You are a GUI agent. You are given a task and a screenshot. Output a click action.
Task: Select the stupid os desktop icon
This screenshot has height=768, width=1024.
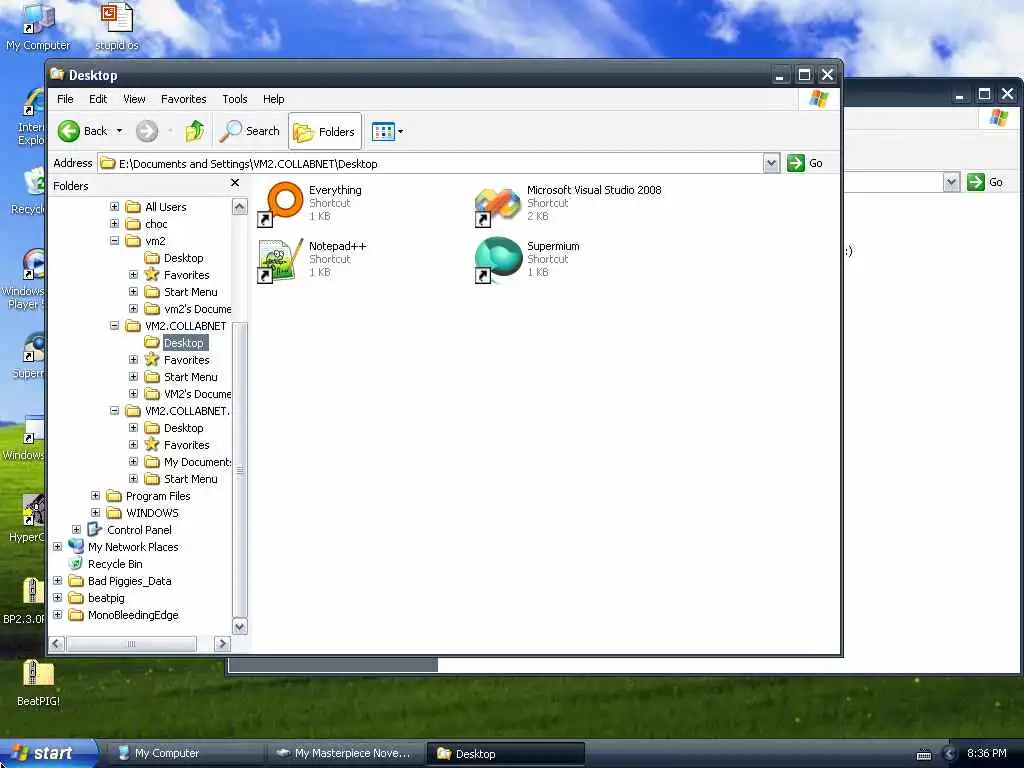[117, 27]
